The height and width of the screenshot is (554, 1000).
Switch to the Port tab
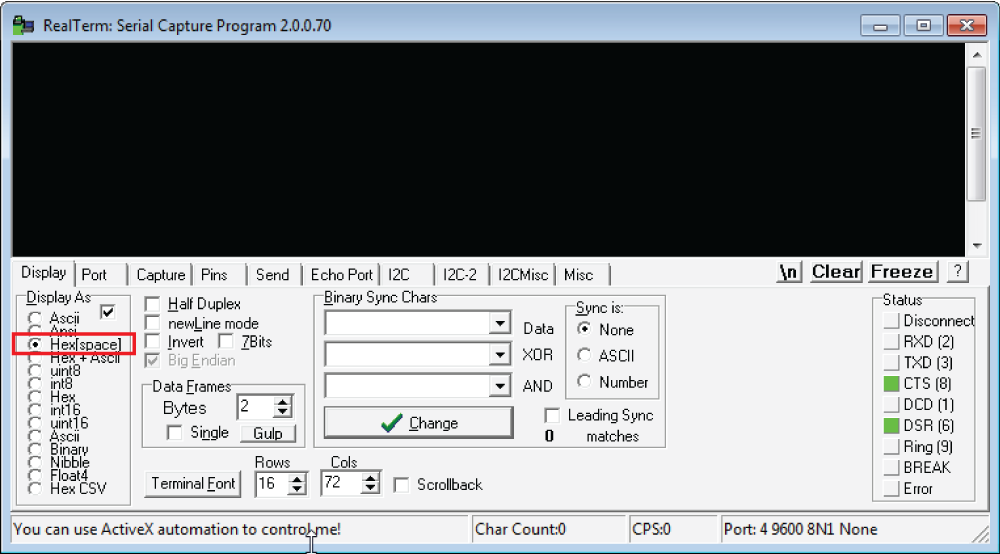coord(94,275)
